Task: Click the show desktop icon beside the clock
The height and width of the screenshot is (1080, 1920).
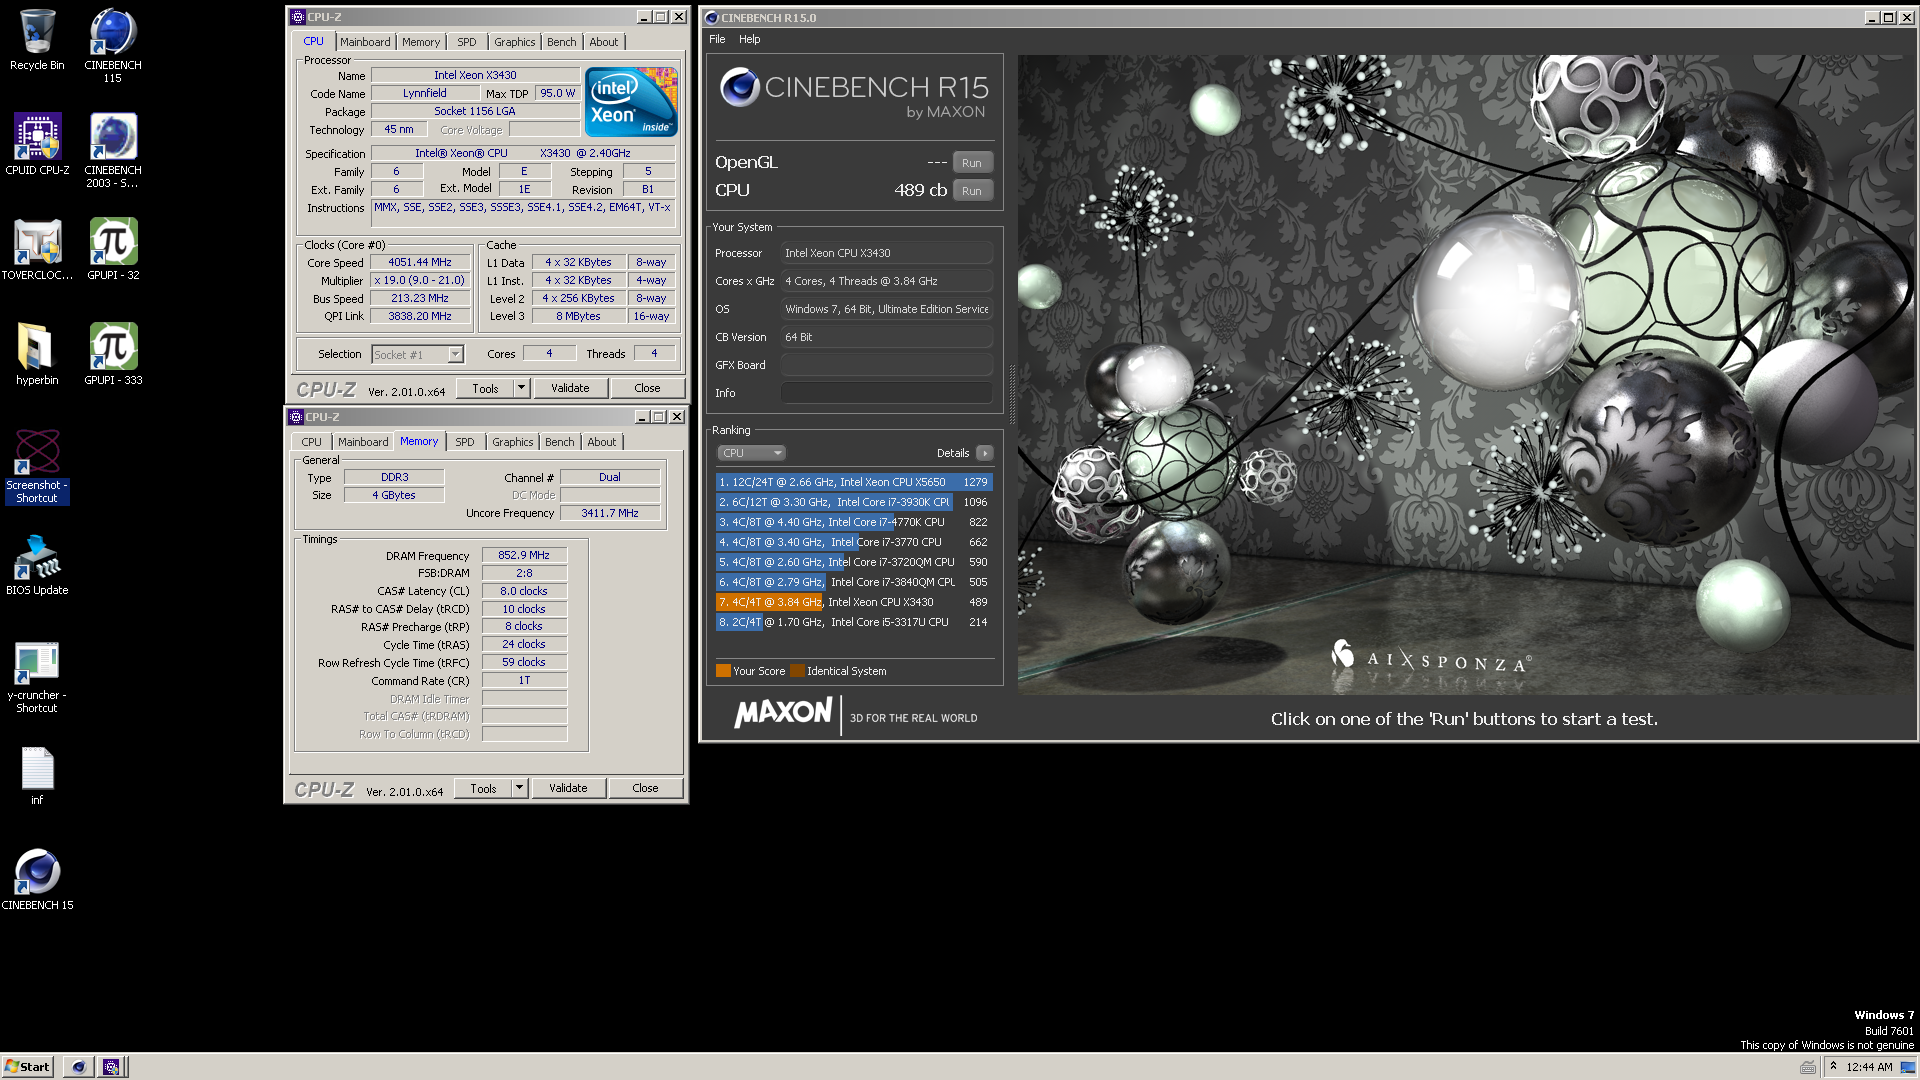Action: tap(1907, 1067)
